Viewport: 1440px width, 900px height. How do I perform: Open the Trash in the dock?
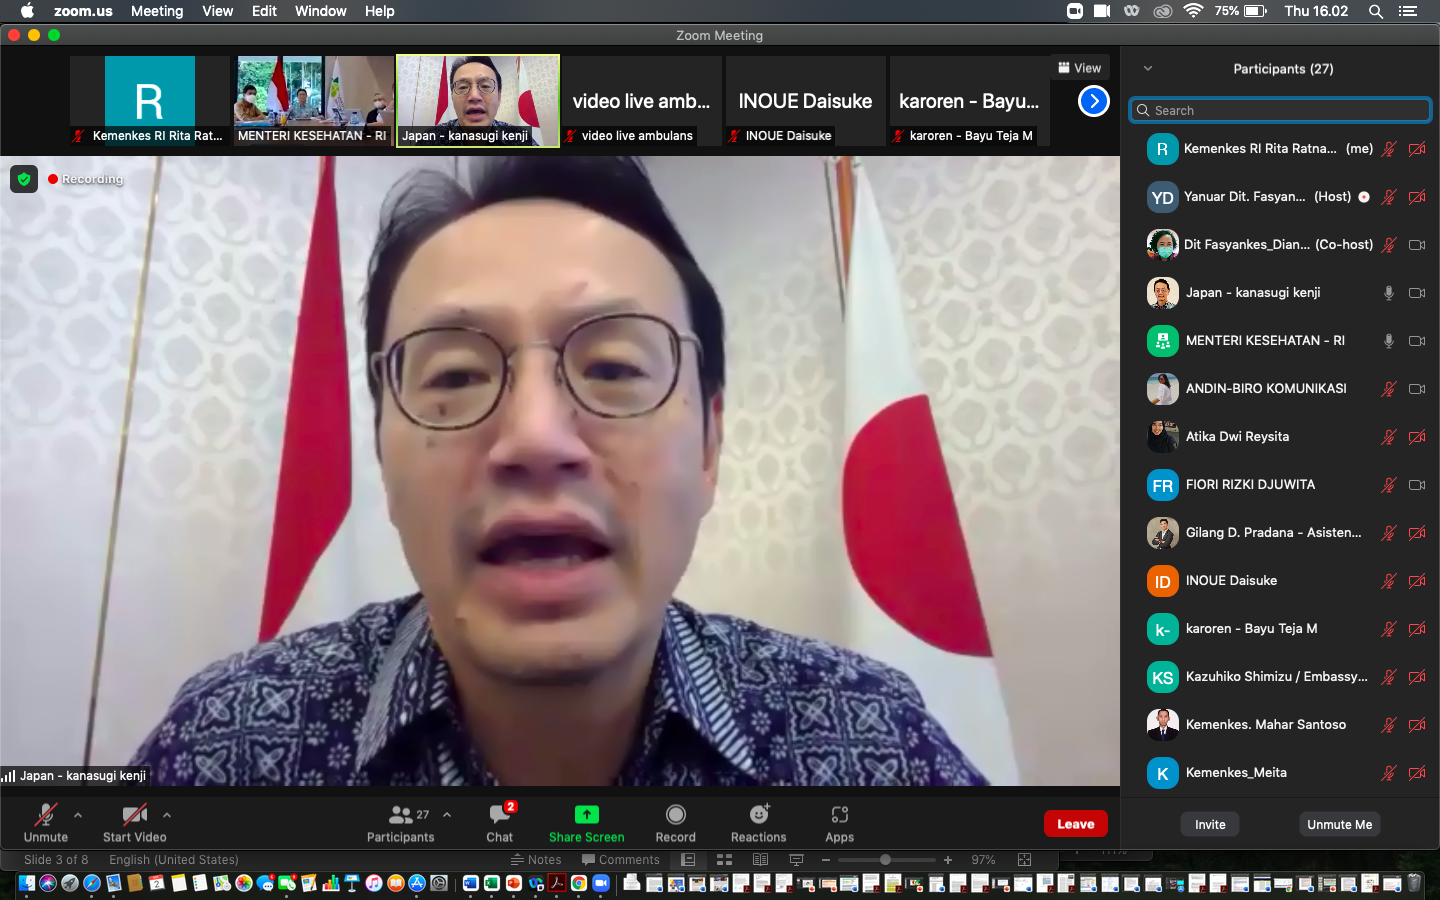click(x=1414, y=883)
